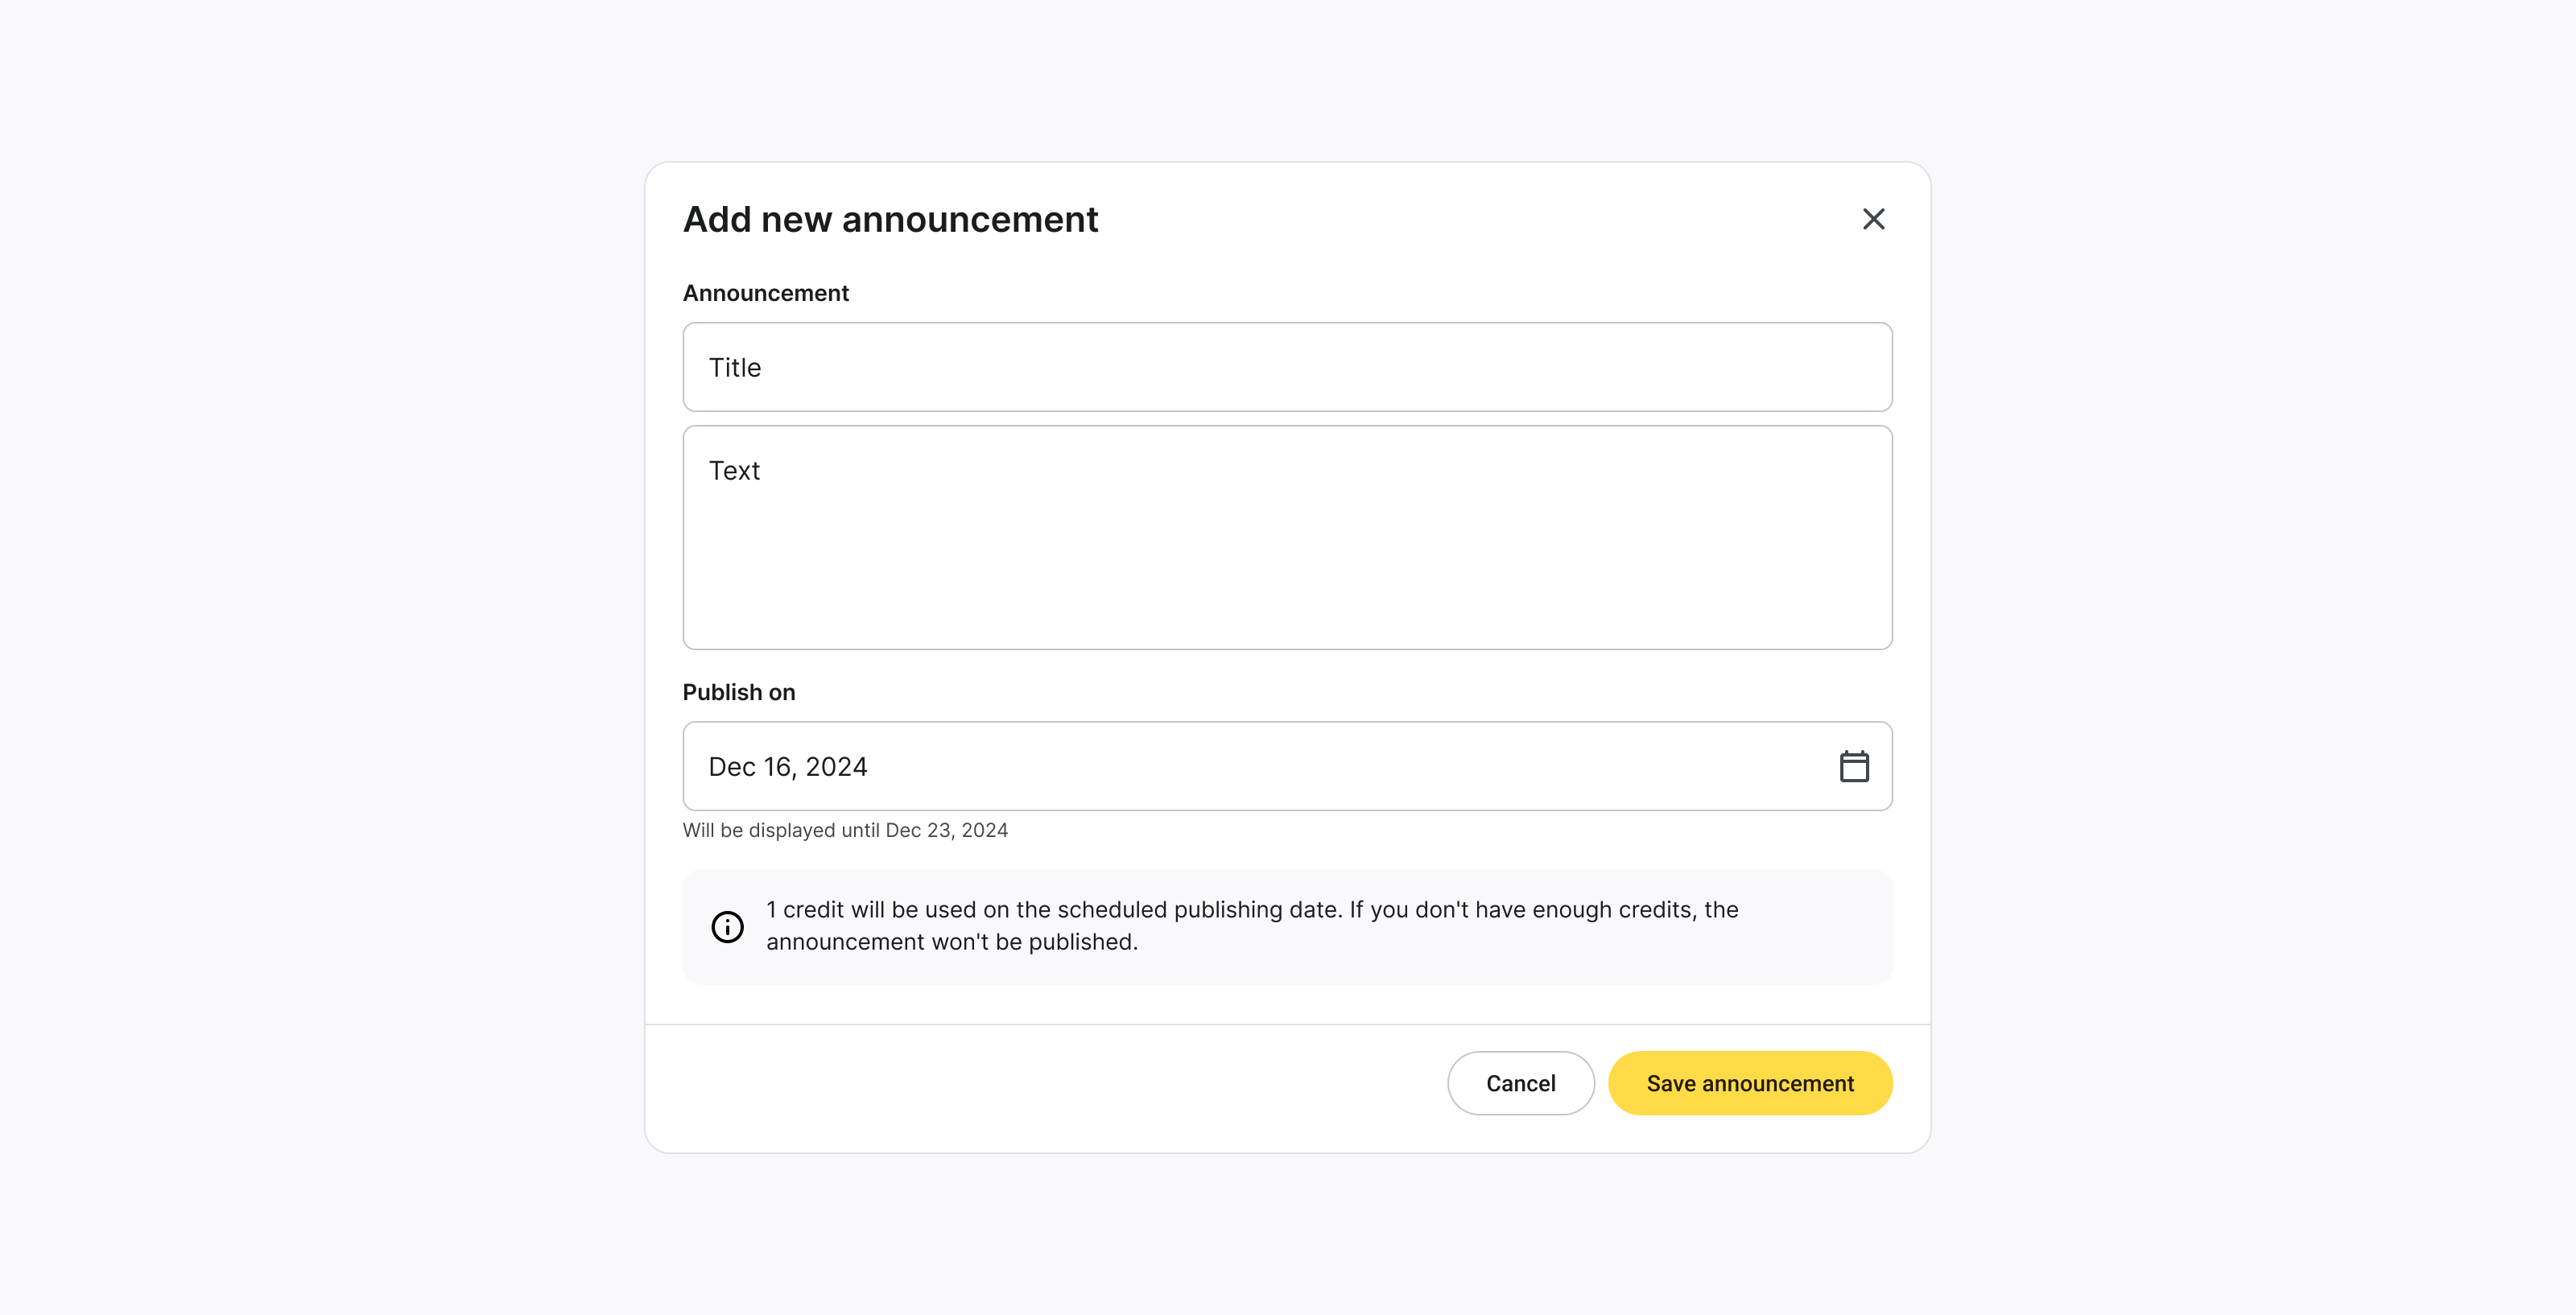Click the display-until helper text
The width and height of the screenshot is (2576, 1315).
pos(845,829)
